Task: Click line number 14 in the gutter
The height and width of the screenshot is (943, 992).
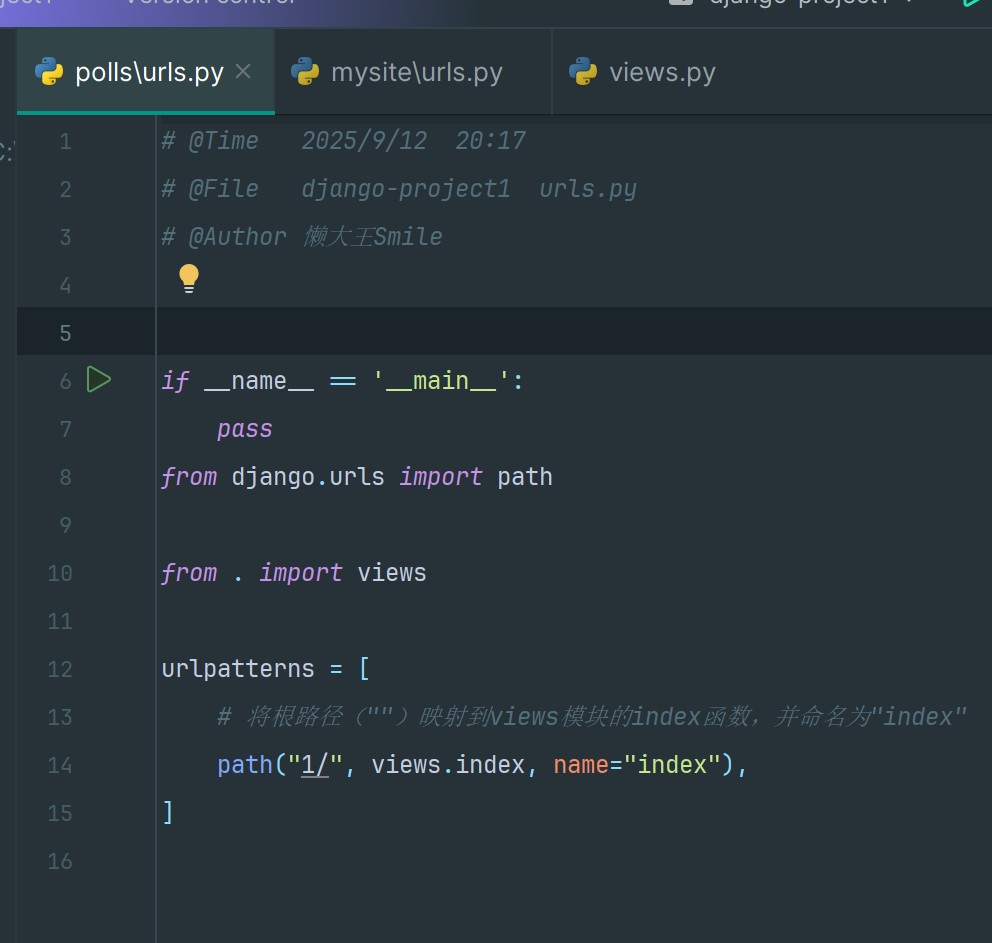Action: [60, 765]
